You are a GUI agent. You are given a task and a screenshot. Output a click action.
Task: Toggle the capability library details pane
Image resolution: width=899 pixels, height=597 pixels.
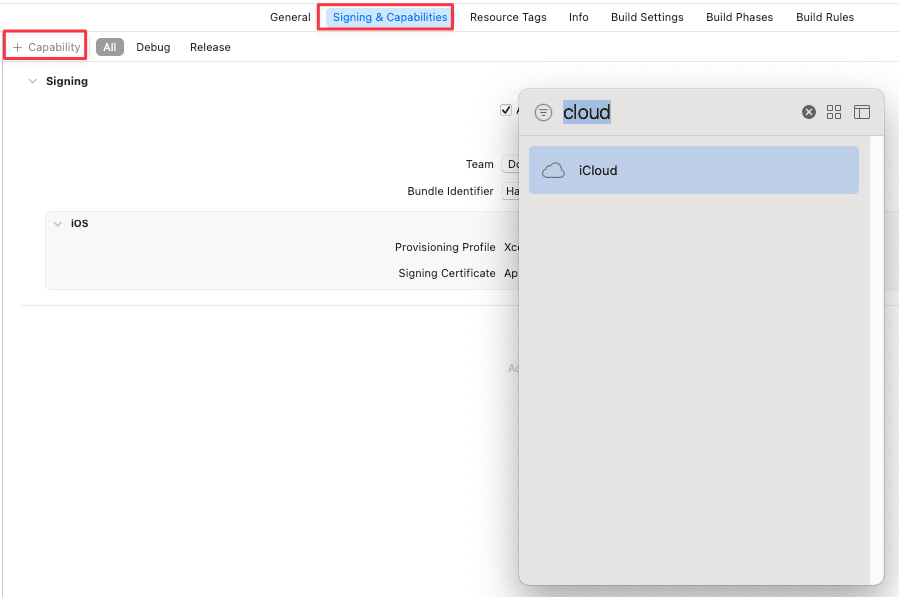862,112
